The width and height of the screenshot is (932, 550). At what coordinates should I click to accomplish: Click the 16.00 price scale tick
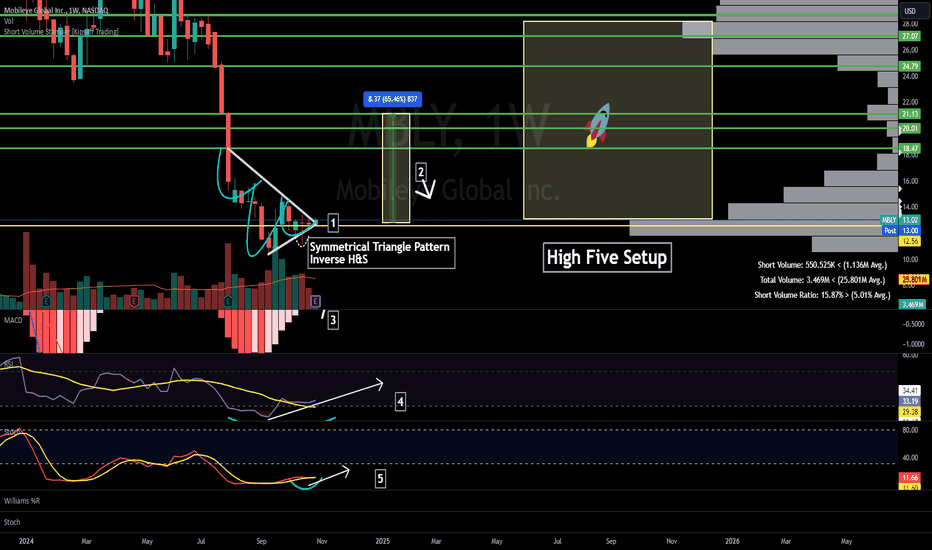(910, 181)
